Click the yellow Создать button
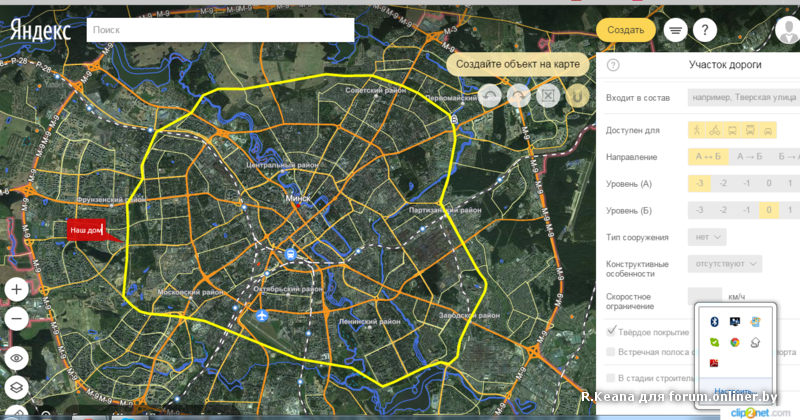800x420 pixels. pos(626,30)
